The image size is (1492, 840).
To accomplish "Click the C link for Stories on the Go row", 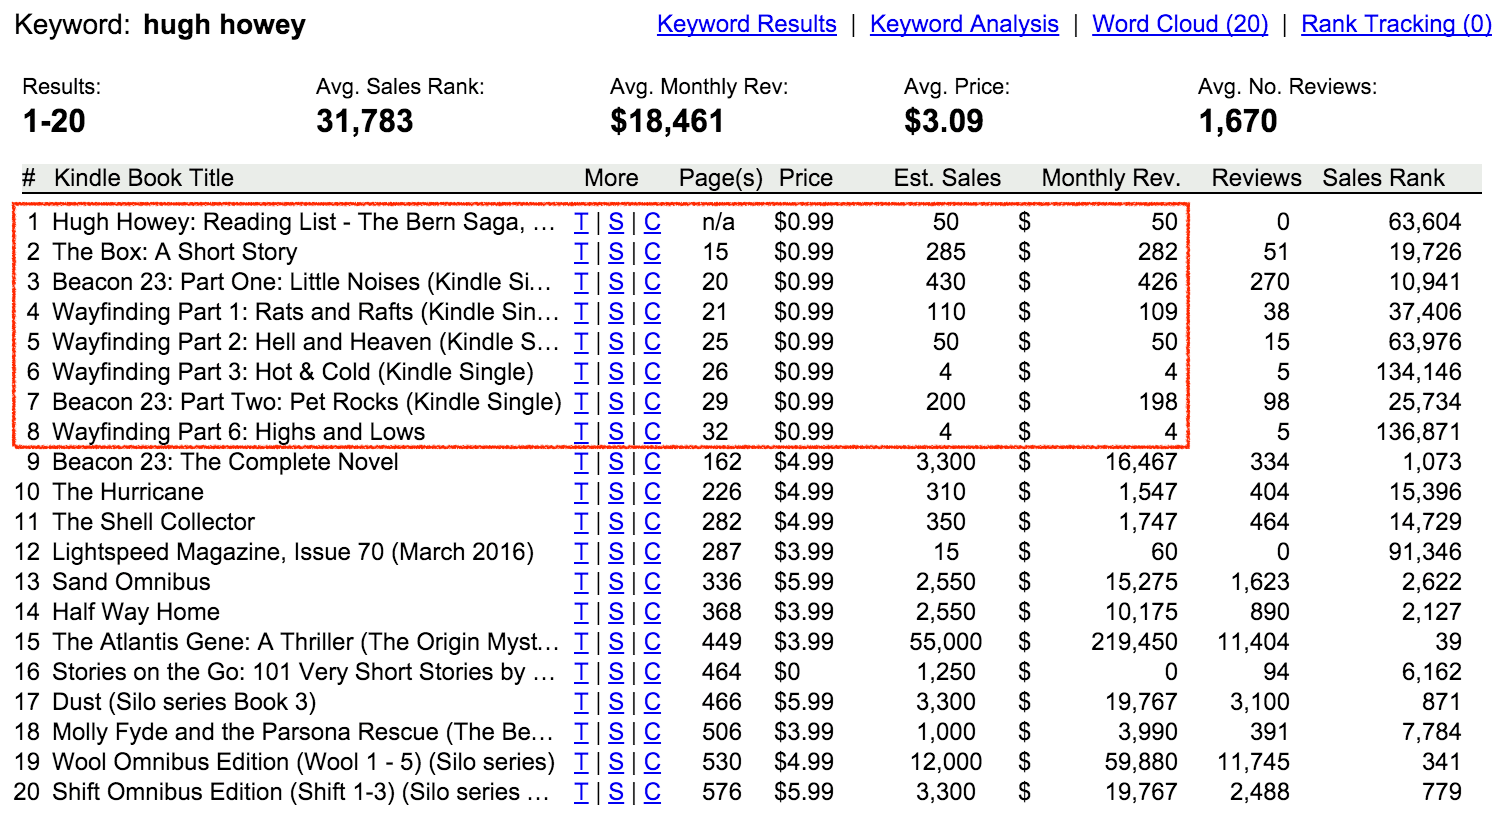I will click(652, 672).
